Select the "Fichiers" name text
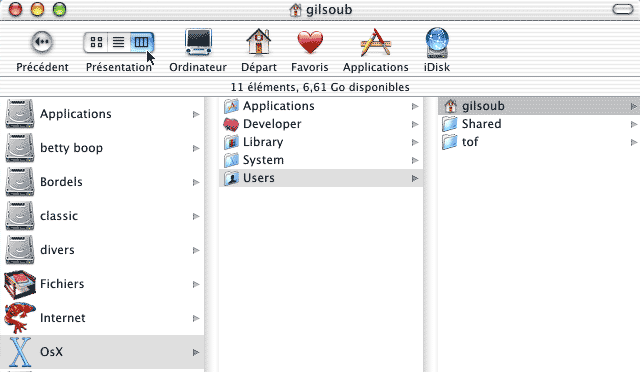This screenshot has height=372, width=640. click(62, 284)
